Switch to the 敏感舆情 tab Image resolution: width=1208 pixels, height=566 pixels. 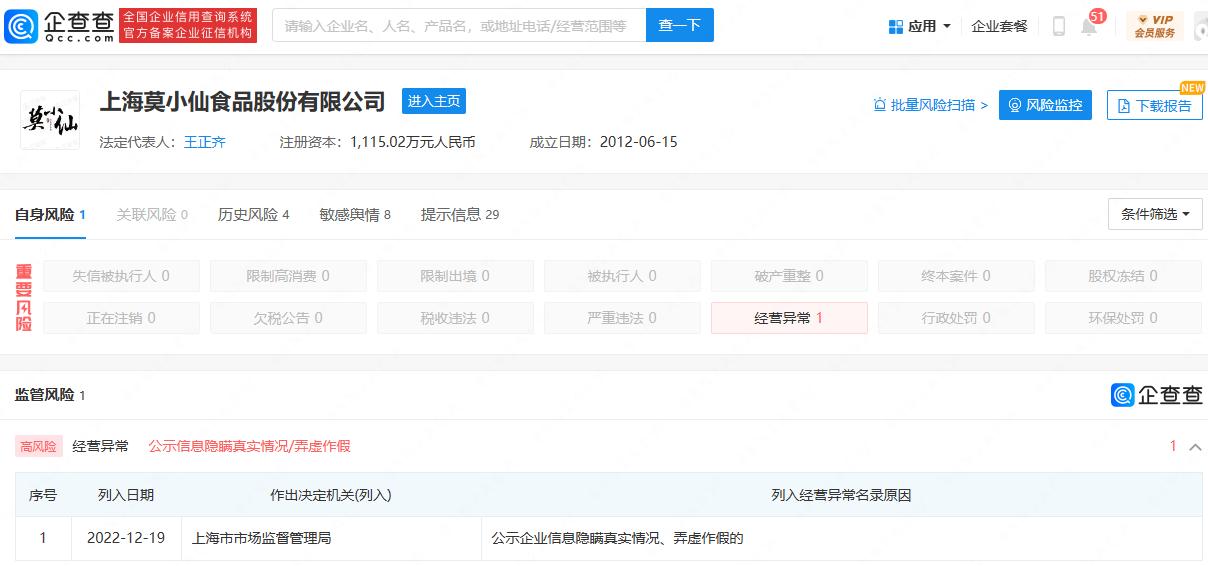point(354,214)
